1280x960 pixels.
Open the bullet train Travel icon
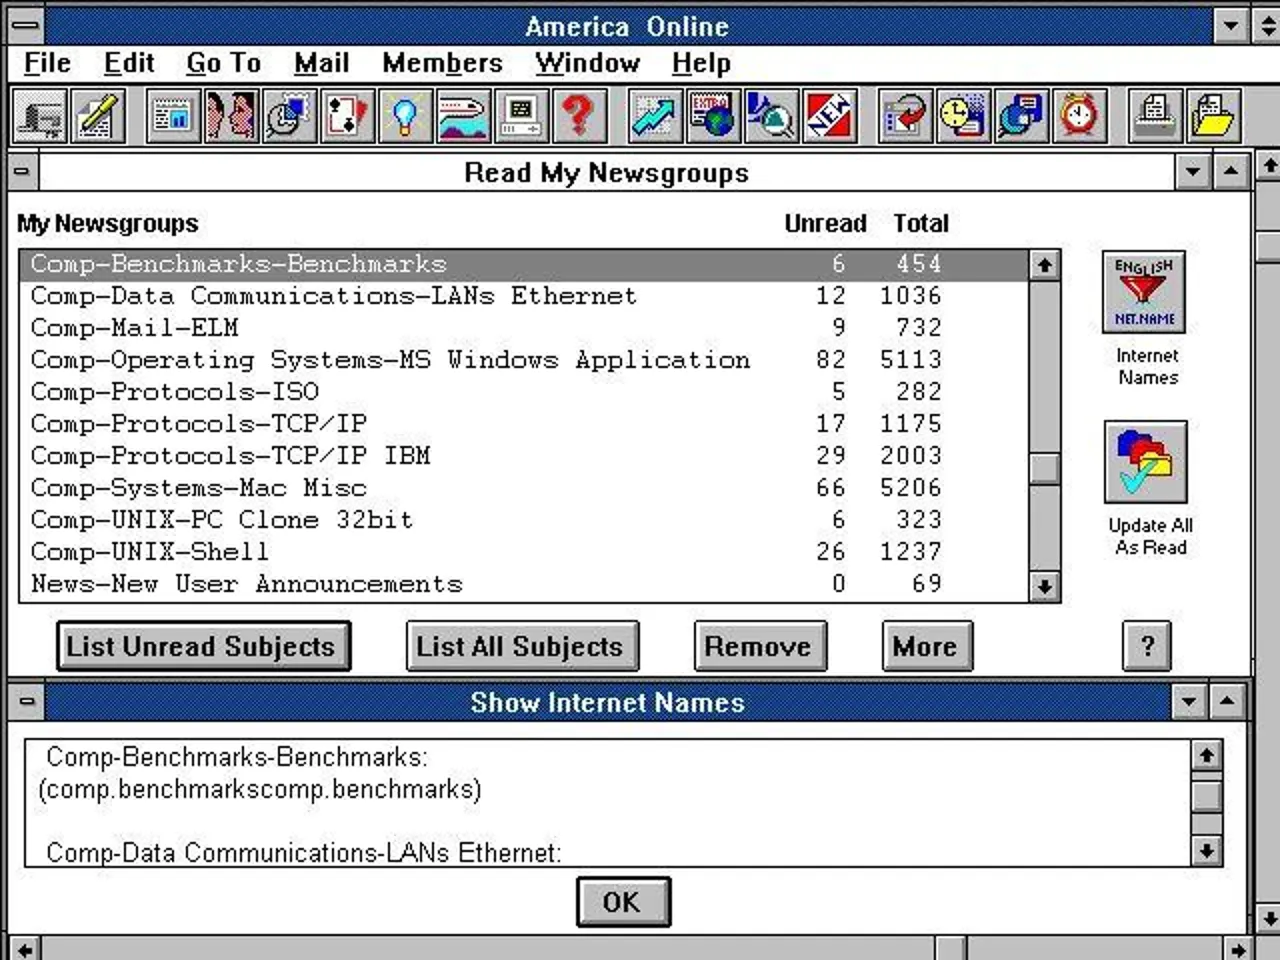click(463, 116)
